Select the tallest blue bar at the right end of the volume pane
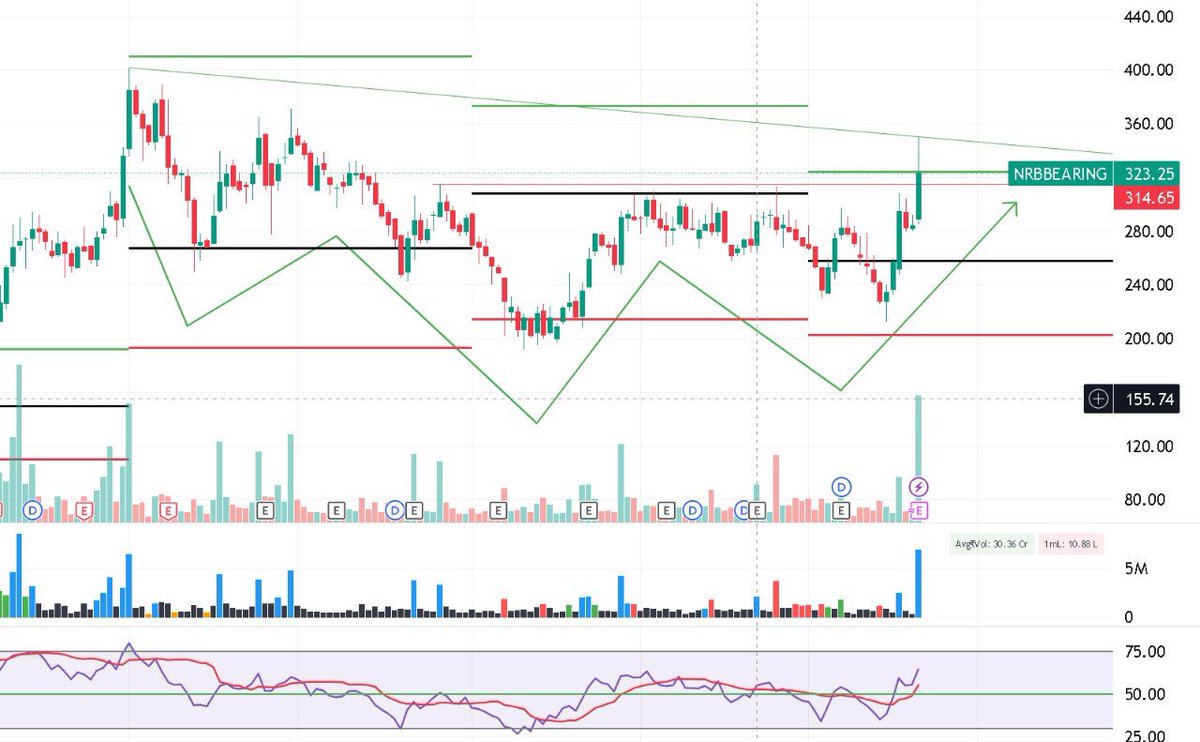This screenshot has width=1200, height=742. pyautogui.click(x=919, y=583)
